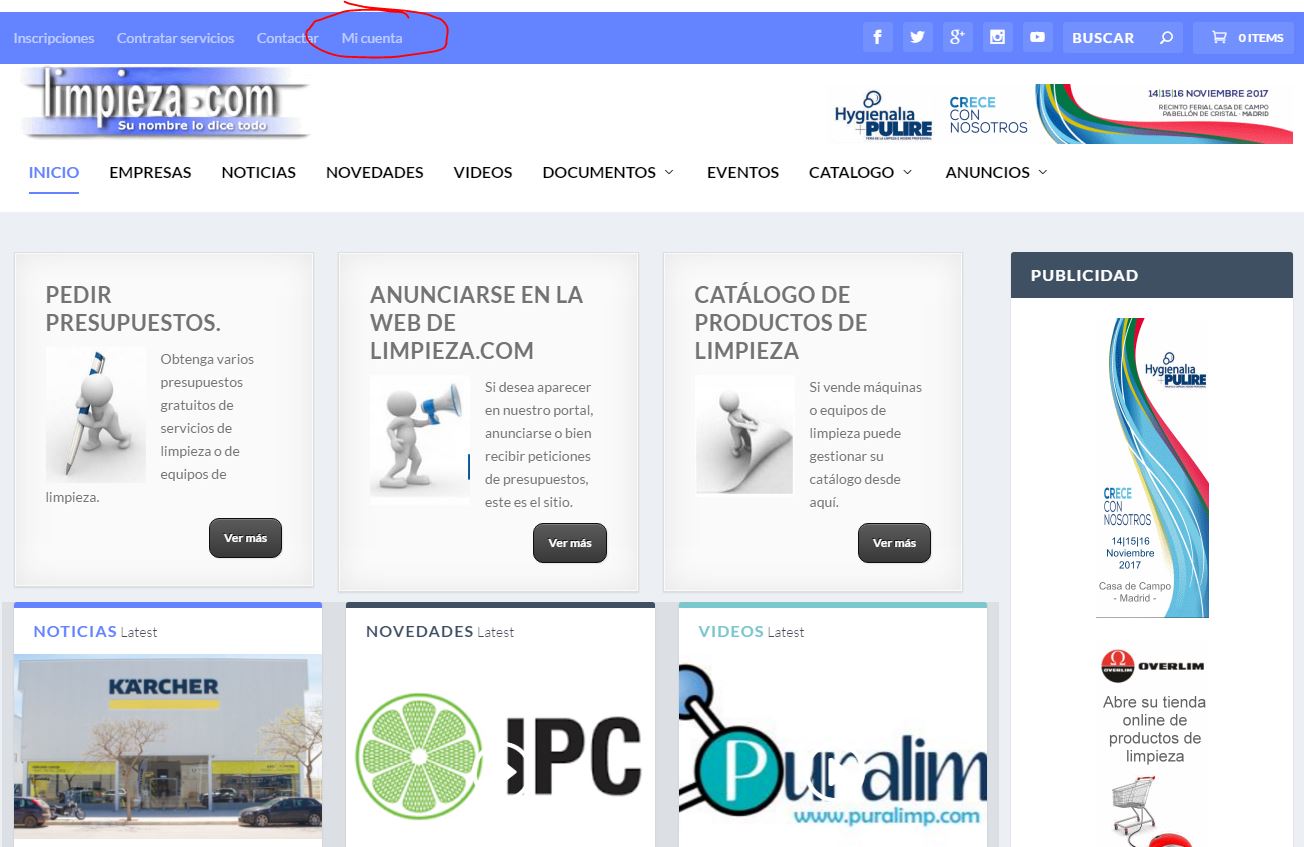Click the Noticias Latest section heading
1304x847 pixels.
click(95, 631)
